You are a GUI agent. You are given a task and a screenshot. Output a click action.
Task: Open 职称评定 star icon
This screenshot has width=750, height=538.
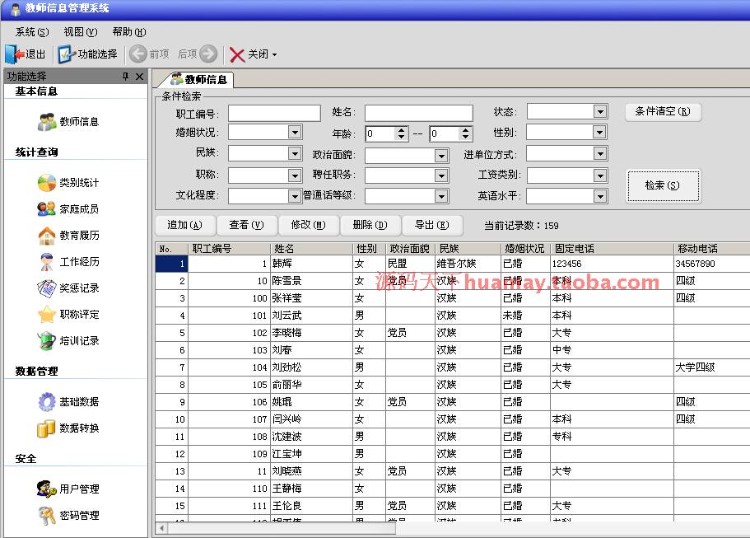47,314
